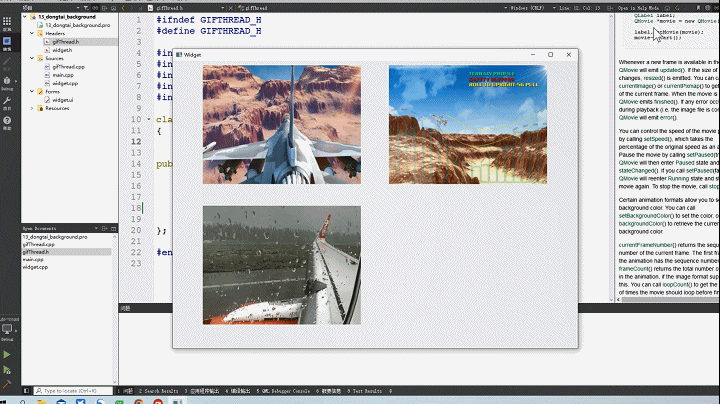Go back with the left arrow in editor toolbar

coord(123,8)
